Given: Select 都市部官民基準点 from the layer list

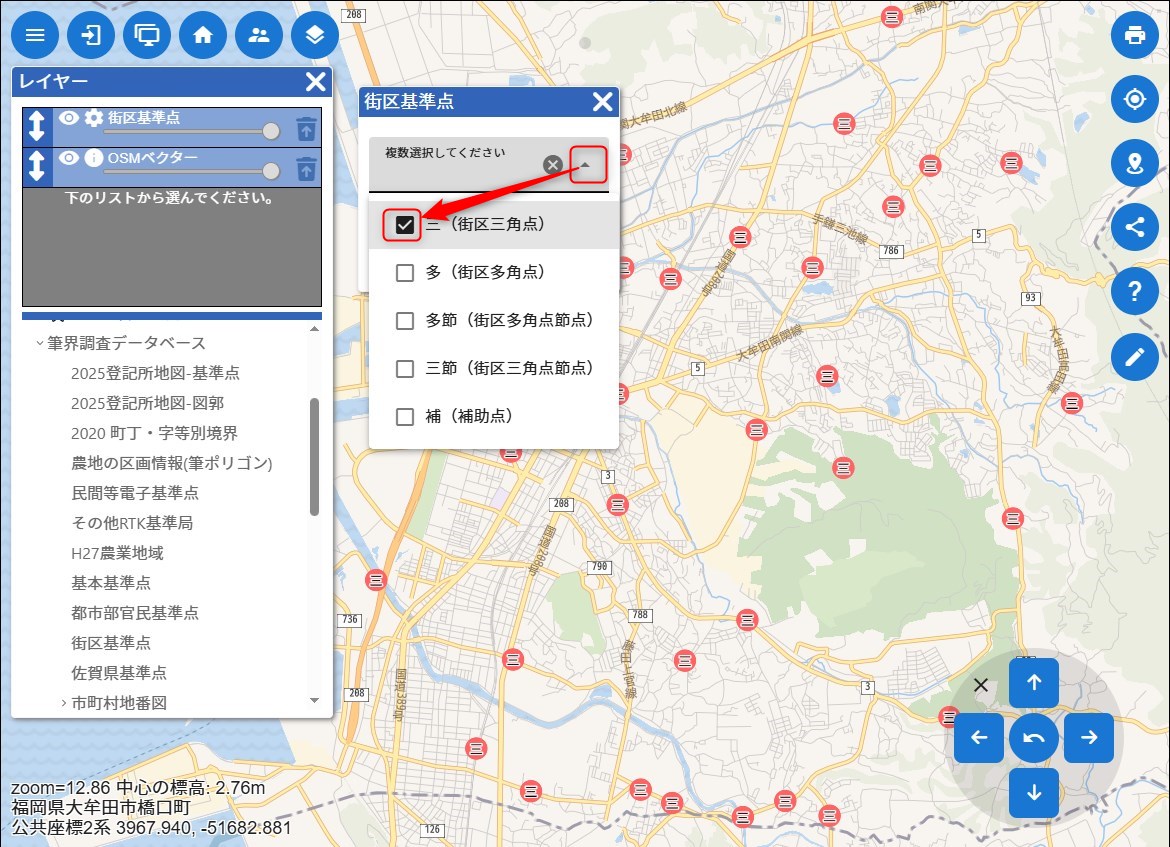Looking at the screenshot, I should click(x=134, y=613).
